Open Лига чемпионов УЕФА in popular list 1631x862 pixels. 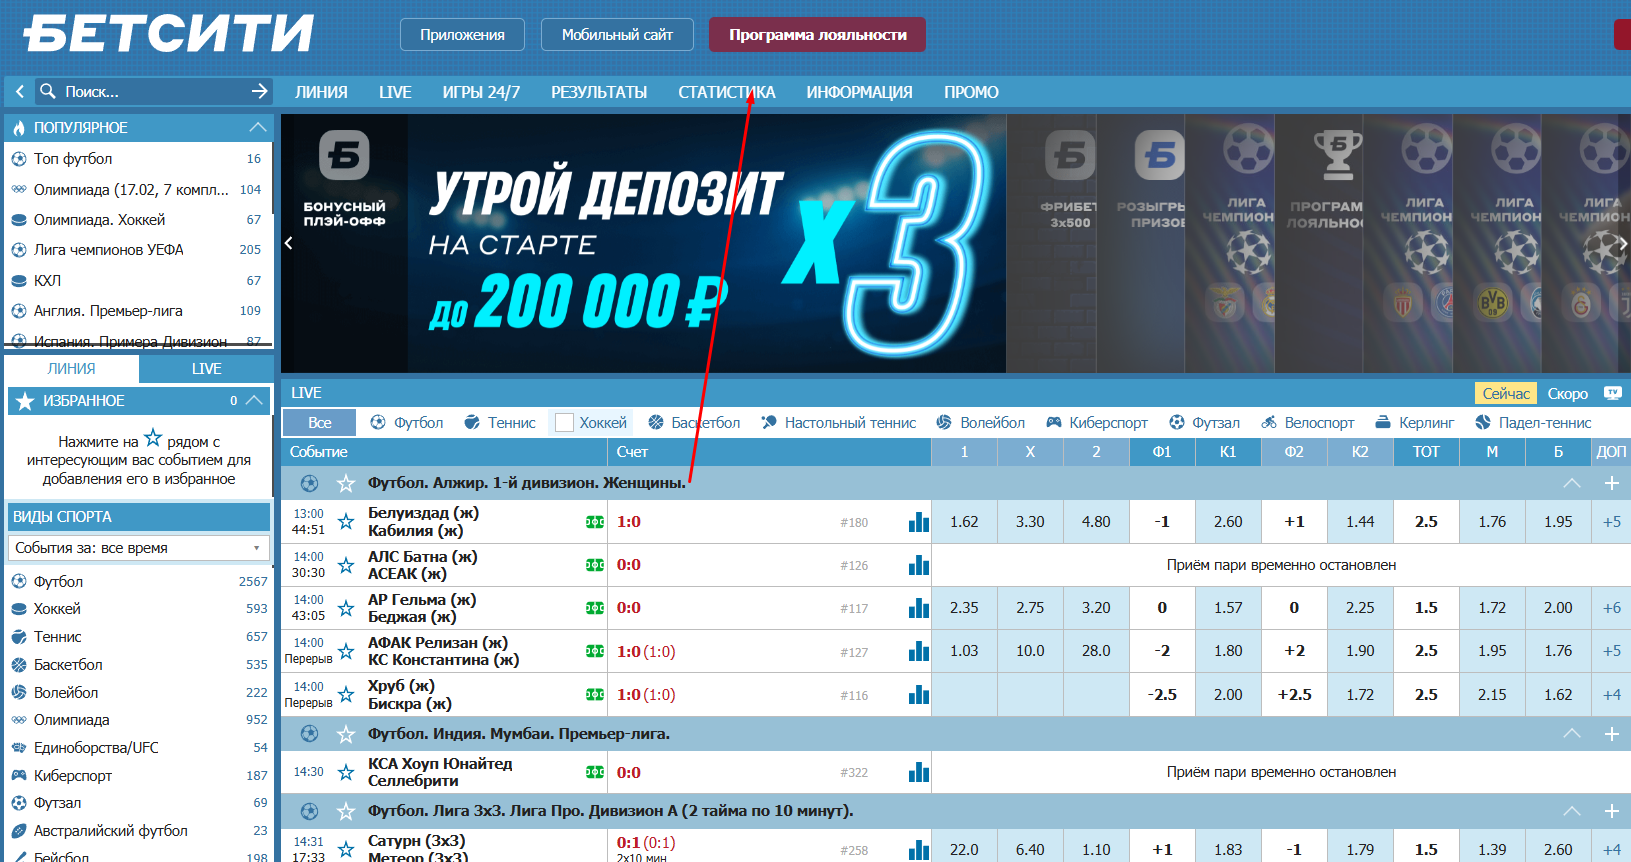point(108,250)
